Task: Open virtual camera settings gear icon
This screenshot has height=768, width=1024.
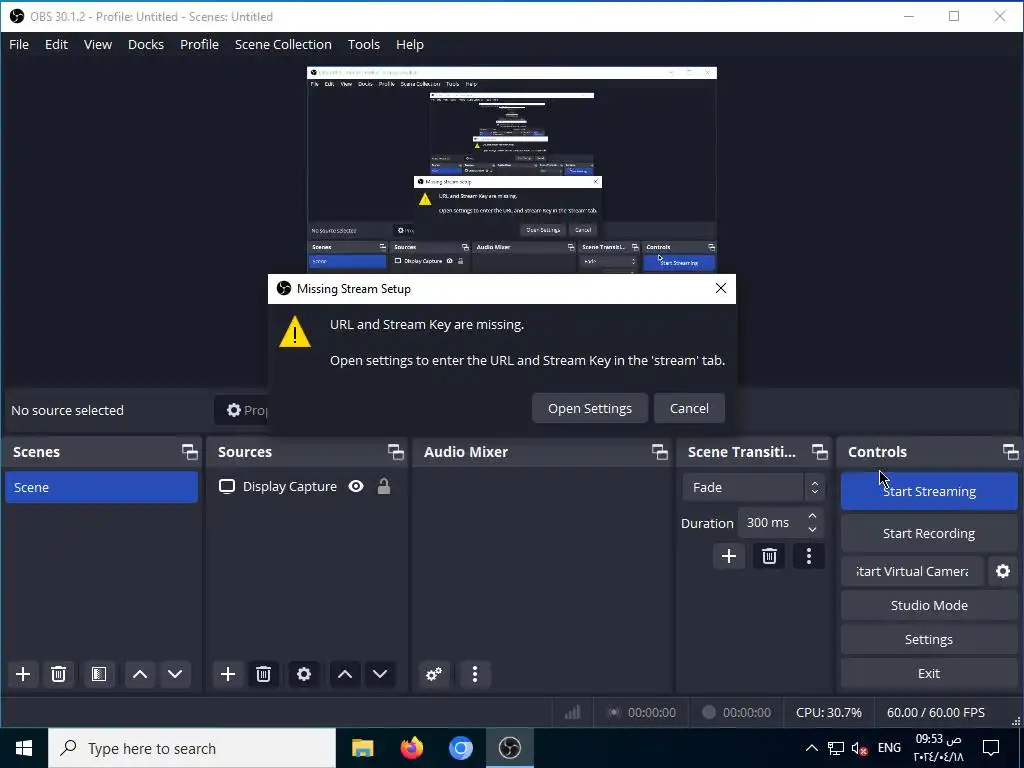Action: (x=1003, y=571)
